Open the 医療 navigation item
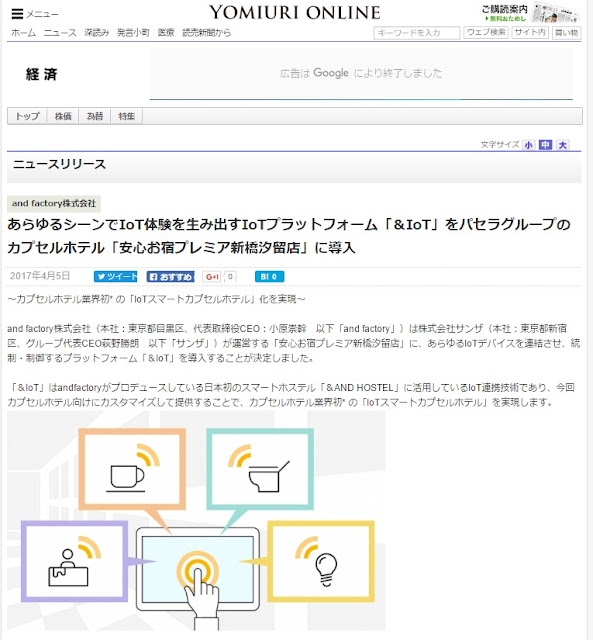 pyautogui.click(x=166, y=33)
